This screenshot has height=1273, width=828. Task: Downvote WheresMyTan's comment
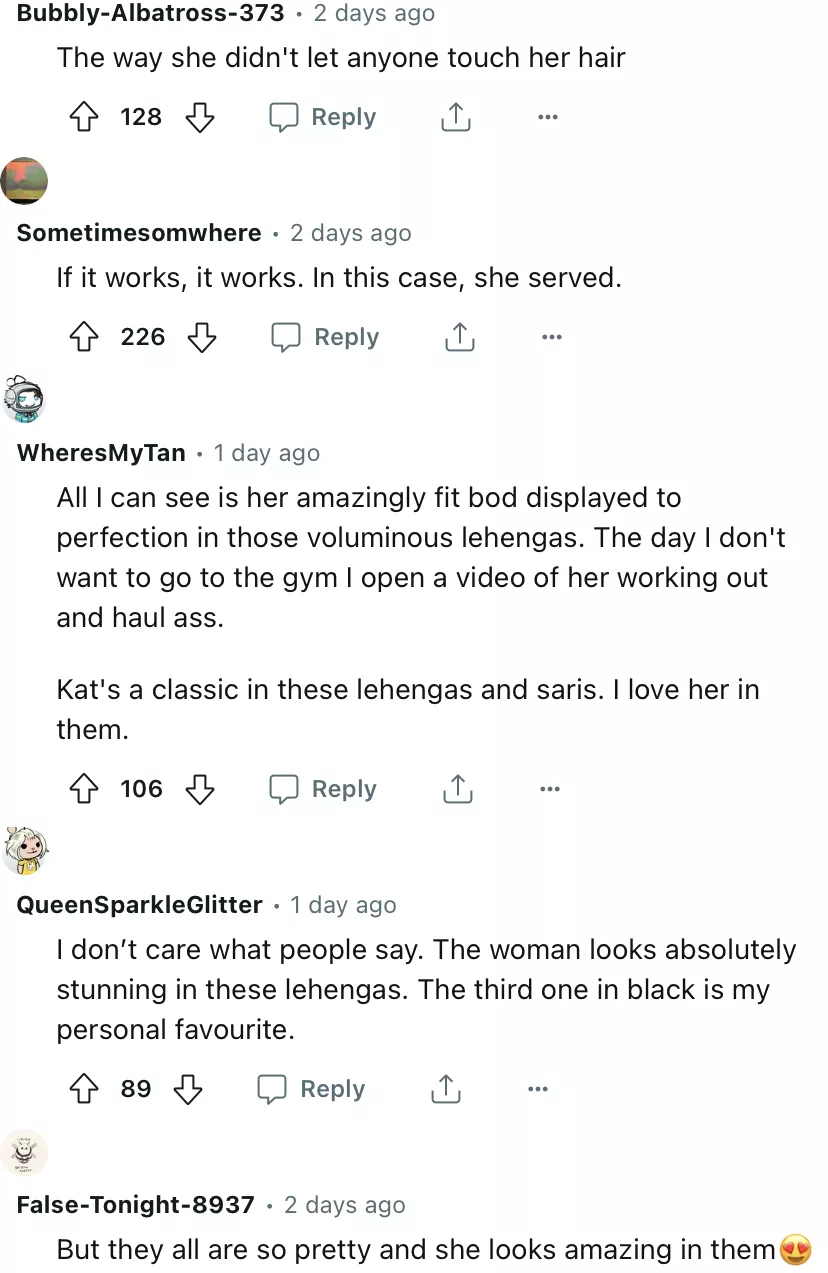(x=200, y=790)
